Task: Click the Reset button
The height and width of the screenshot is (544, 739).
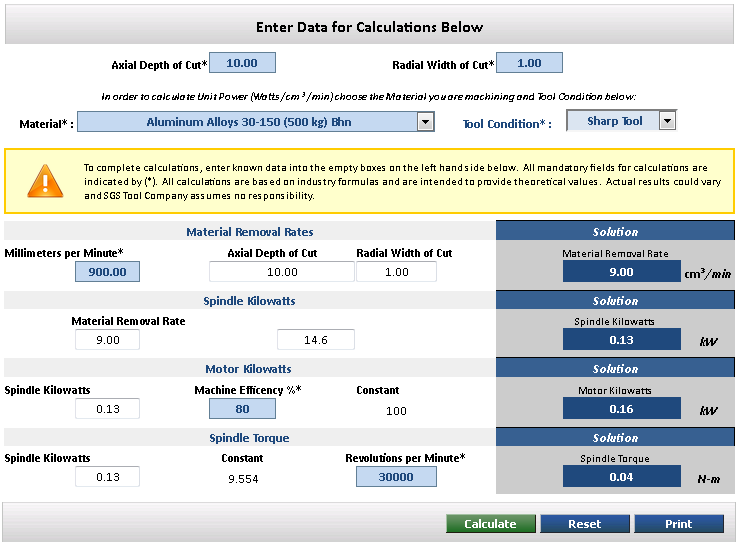Action: point(584,524)
